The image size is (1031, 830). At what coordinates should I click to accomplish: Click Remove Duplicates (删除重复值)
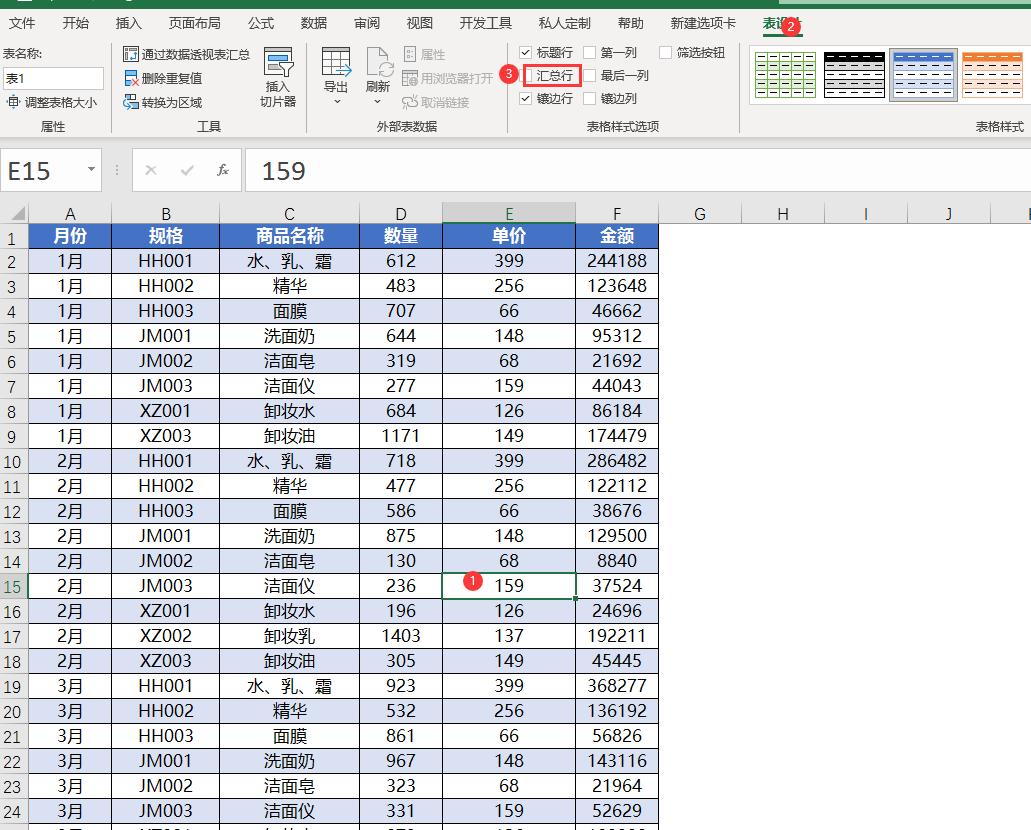click(x=163, y=78)
